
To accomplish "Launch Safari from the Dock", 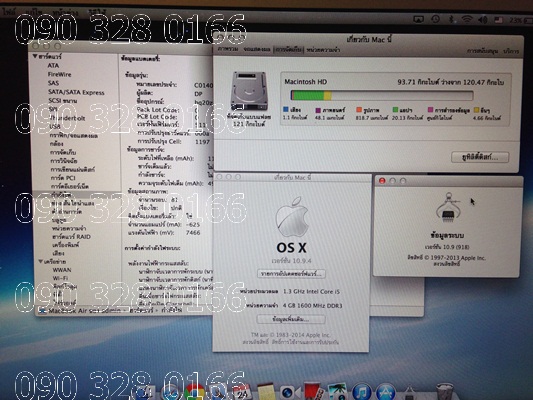I will (171, 393).
